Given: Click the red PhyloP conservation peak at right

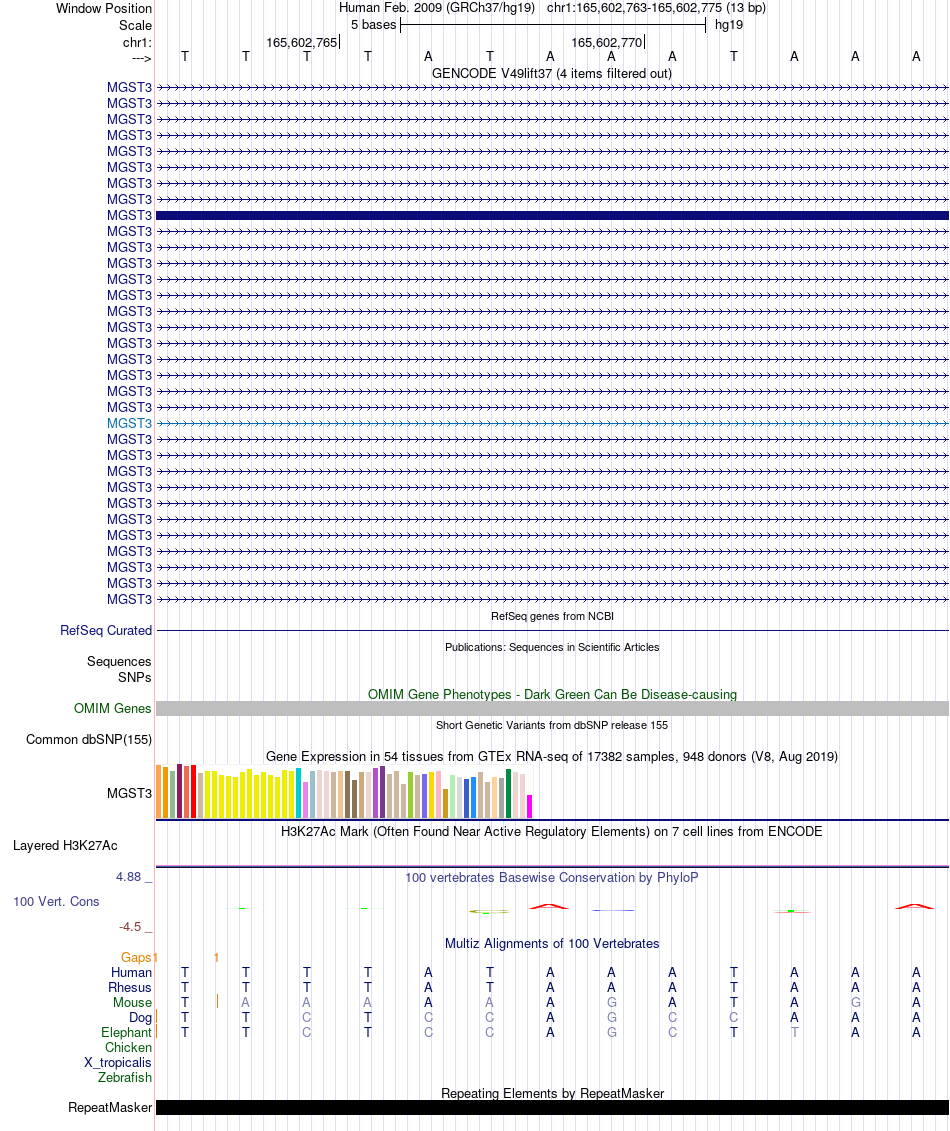Looking at the screenshot, I should pyautogui.click(x=915, y=906).
